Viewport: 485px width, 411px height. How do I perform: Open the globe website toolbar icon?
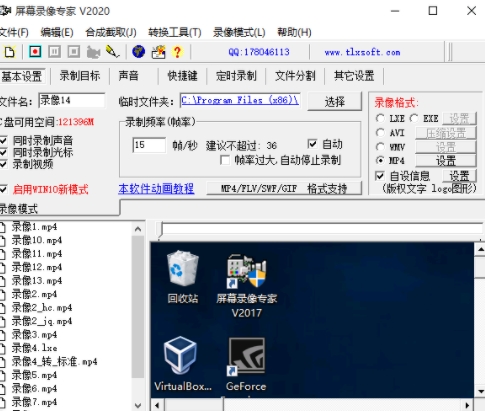138,52
